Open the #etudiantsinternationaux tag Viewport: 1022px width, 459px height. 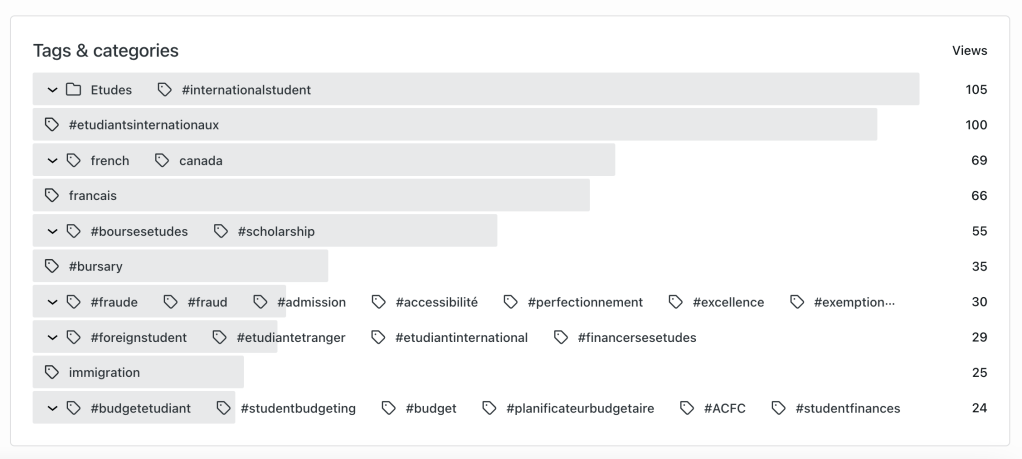(143, 125)
